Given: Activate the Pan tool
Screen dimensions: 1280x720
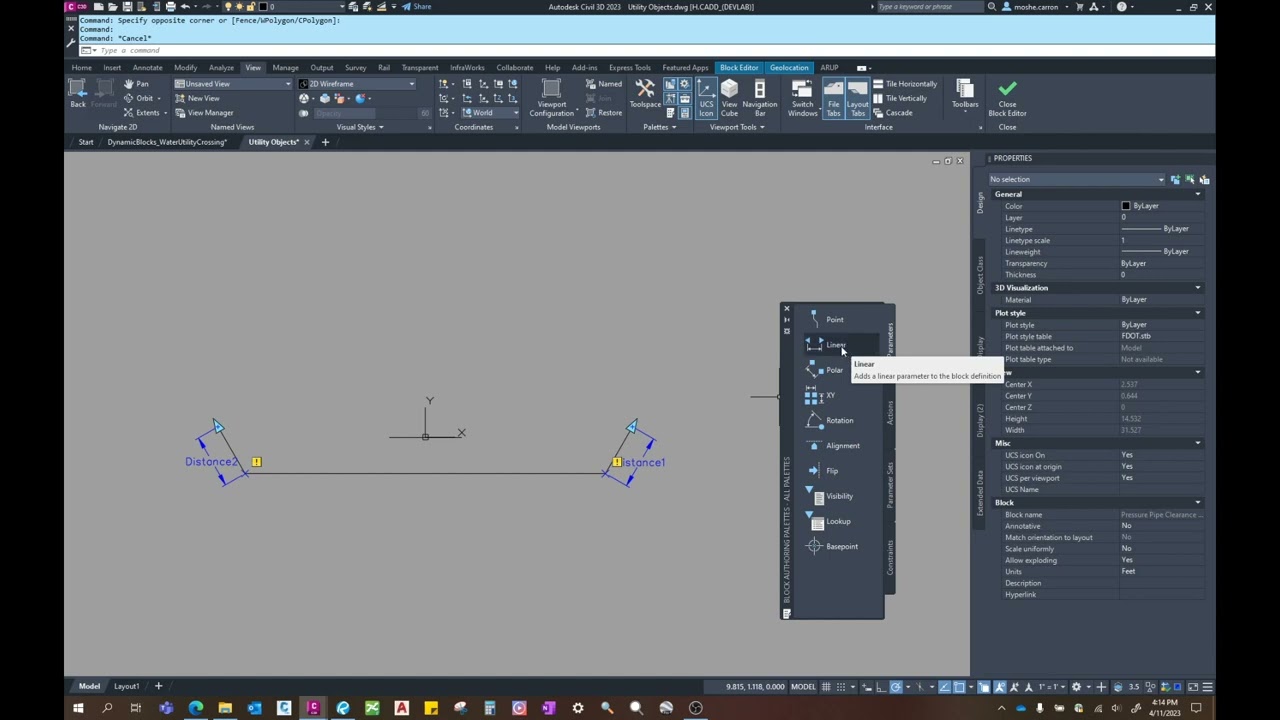Looking at the screenshot, I should [136, 84].
